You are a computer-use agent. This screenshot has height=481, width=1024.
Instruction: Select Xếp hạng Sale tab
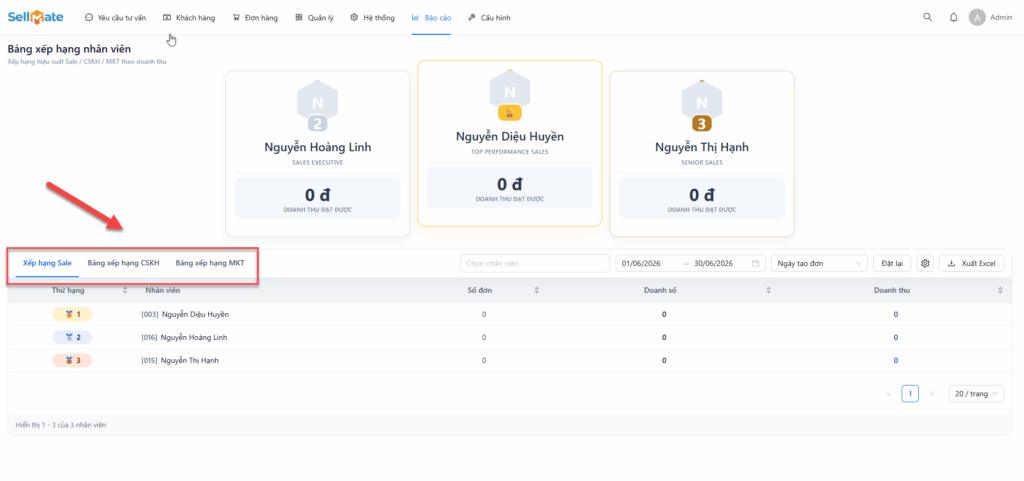tap(47, 264)
